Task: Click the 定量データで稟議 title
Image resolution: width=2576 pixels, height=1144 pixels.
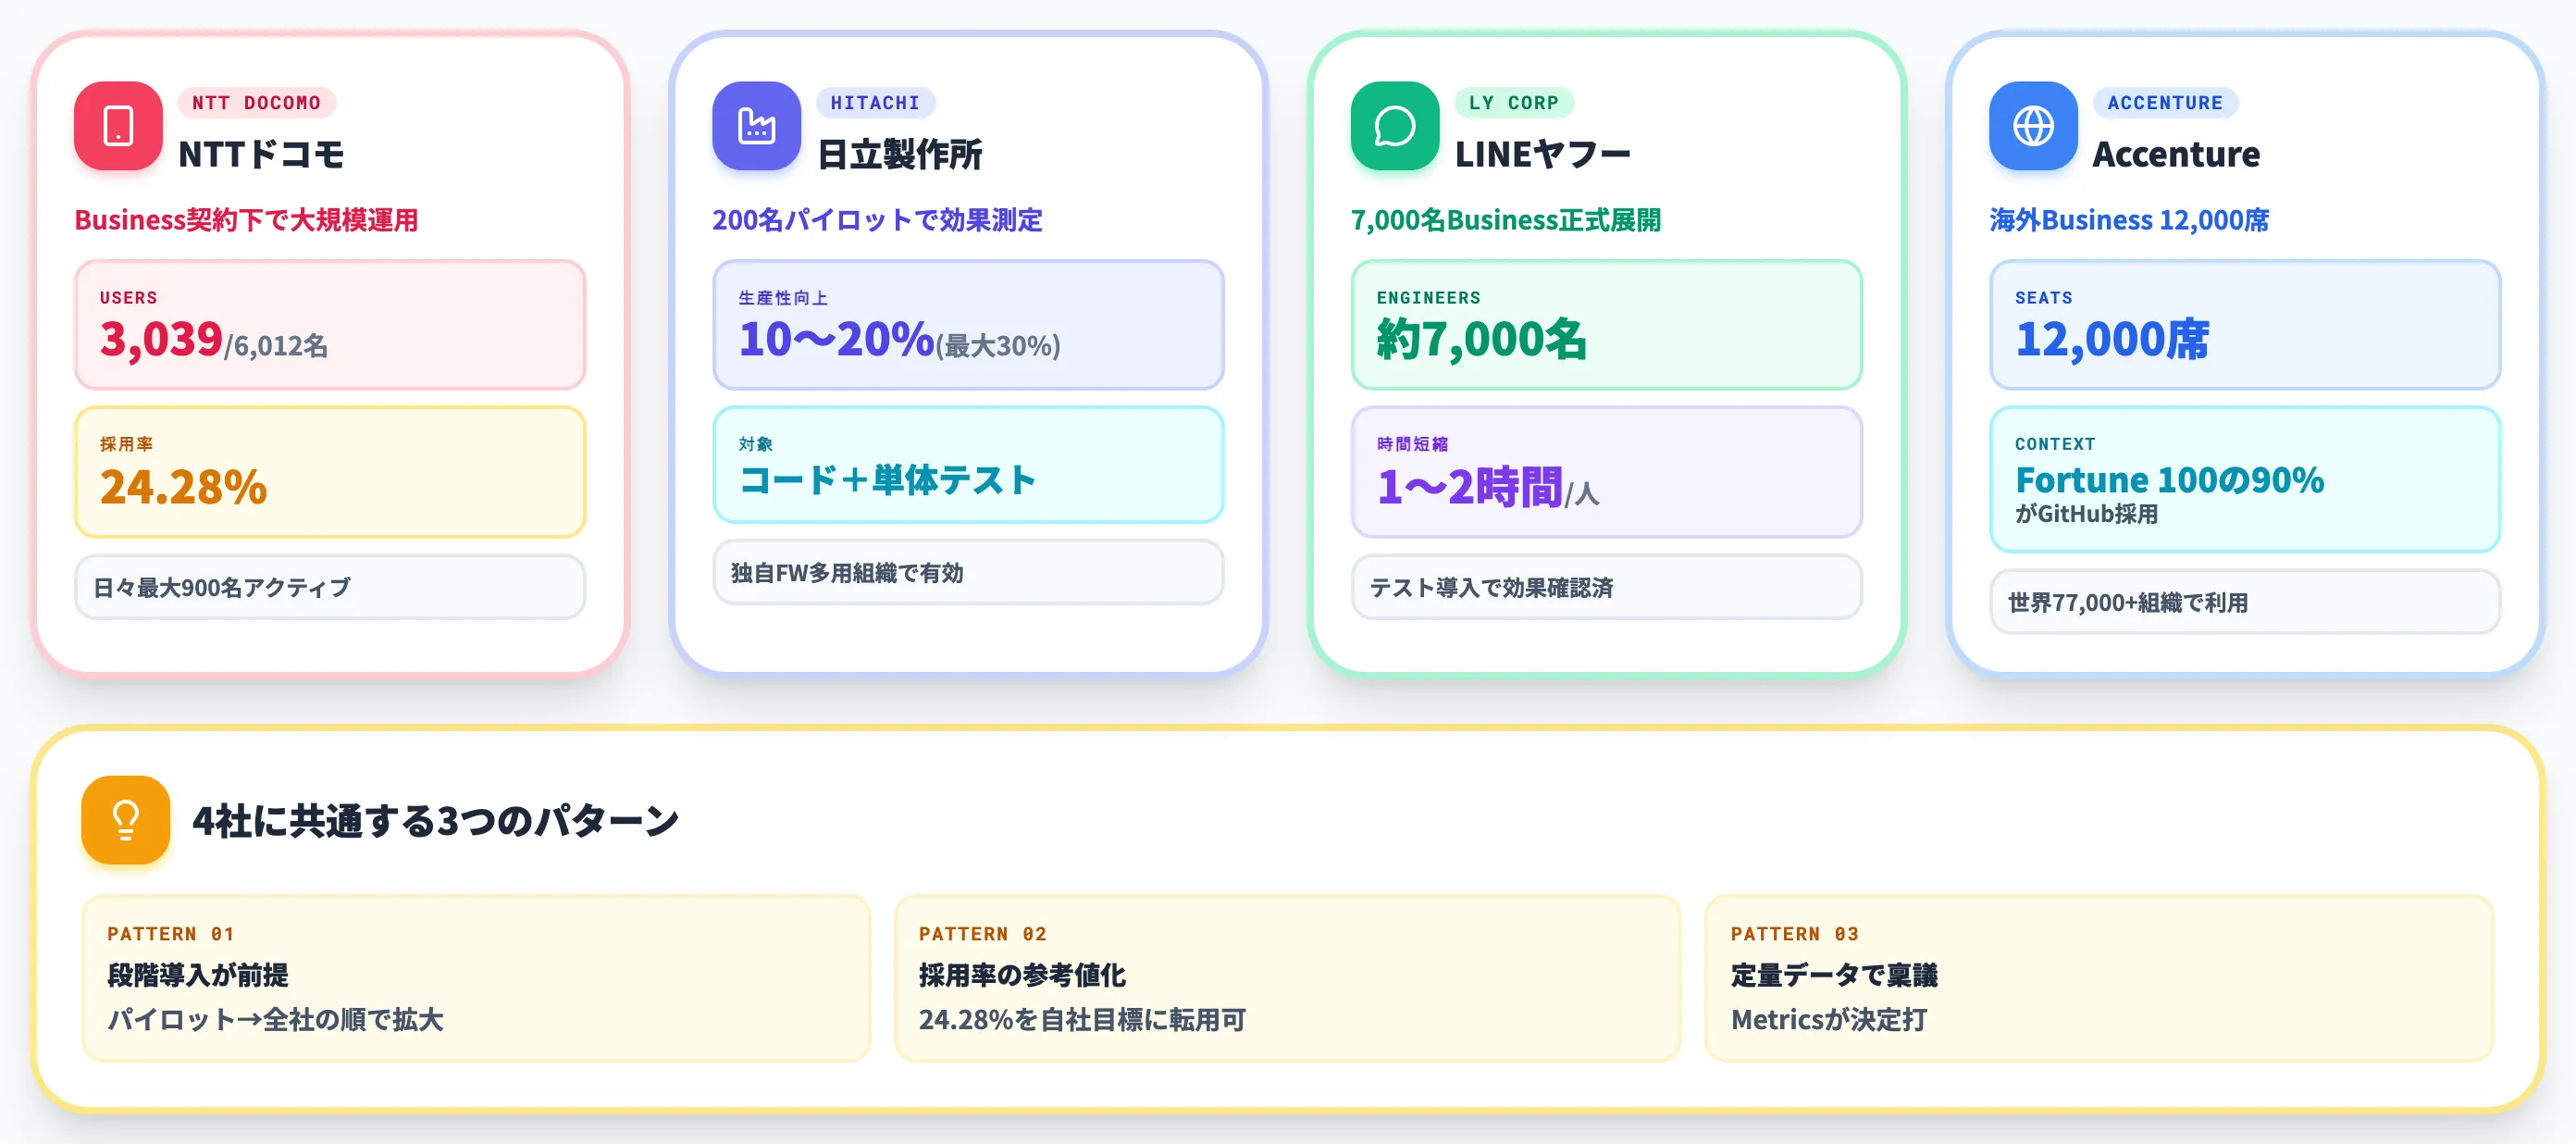Action: pos(1834,975)
